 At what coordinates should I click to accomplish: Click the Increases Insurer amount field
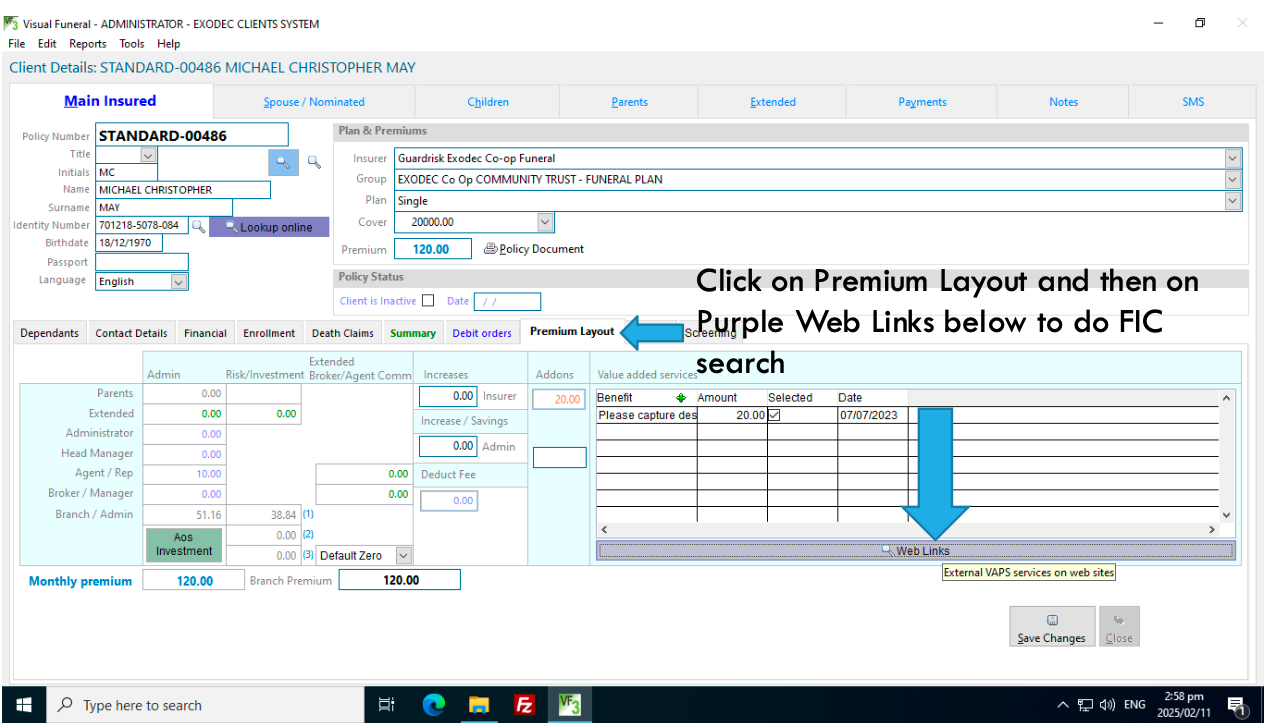tap(448, 396)
